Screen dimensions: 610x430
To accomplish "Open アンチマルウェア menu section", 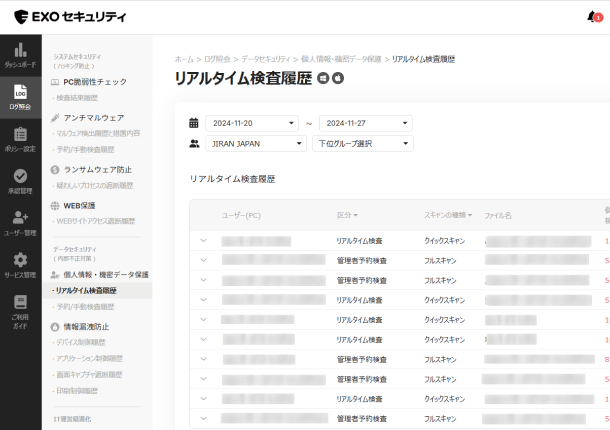I will (94, 118).
